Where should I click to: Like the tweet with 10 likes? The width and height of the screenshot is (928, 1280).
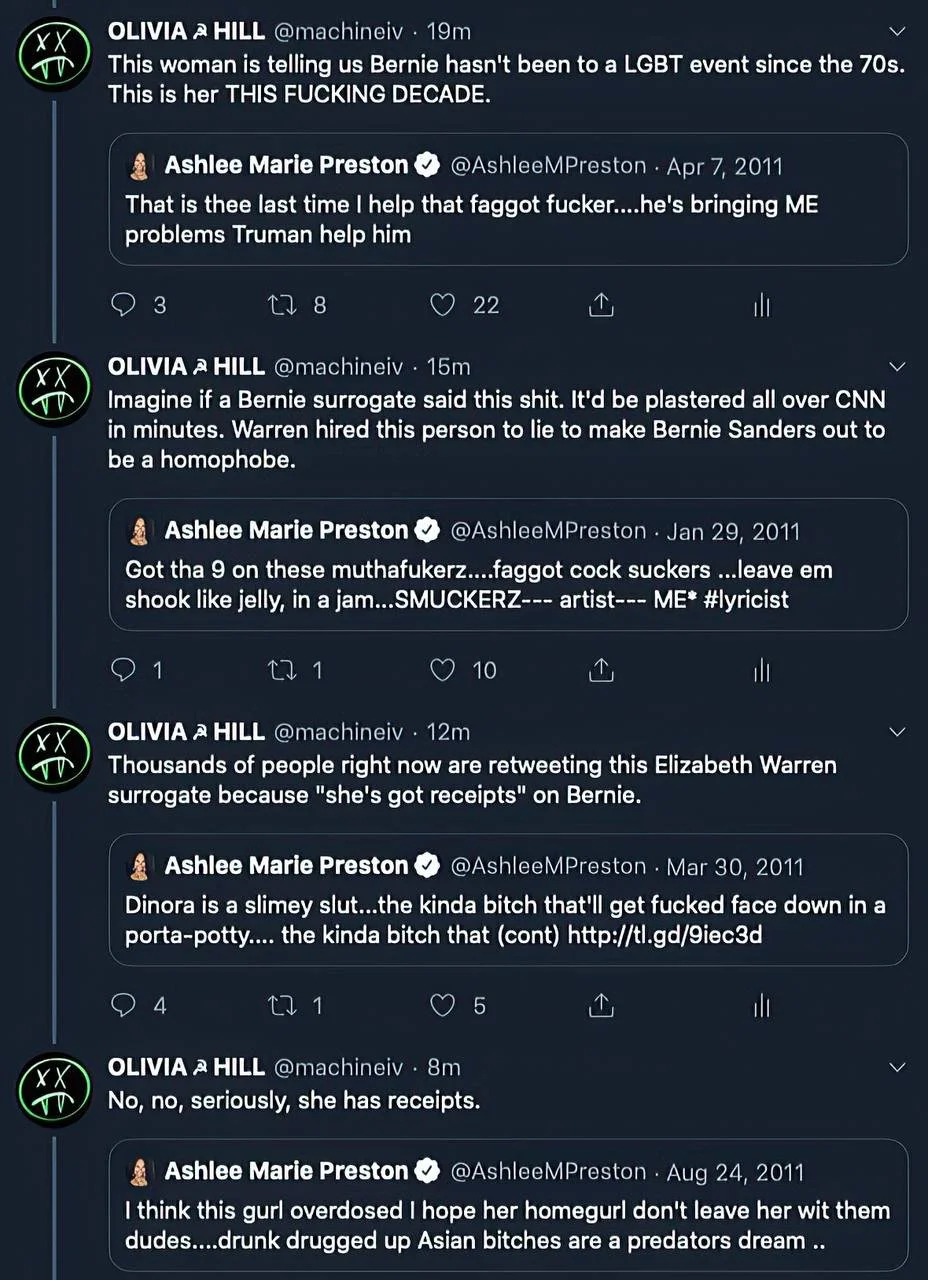[443, 670]
